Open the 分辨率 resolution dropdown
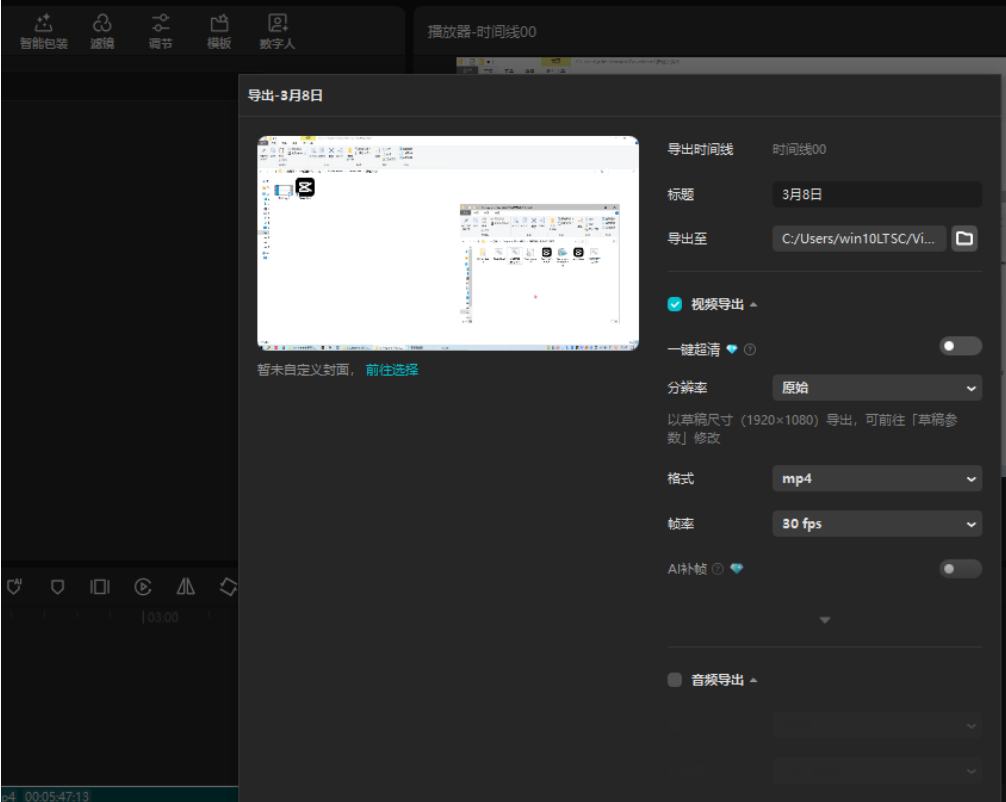This screenshot has height=802, width=1006. pyautogui.click(x=876, y=388)
